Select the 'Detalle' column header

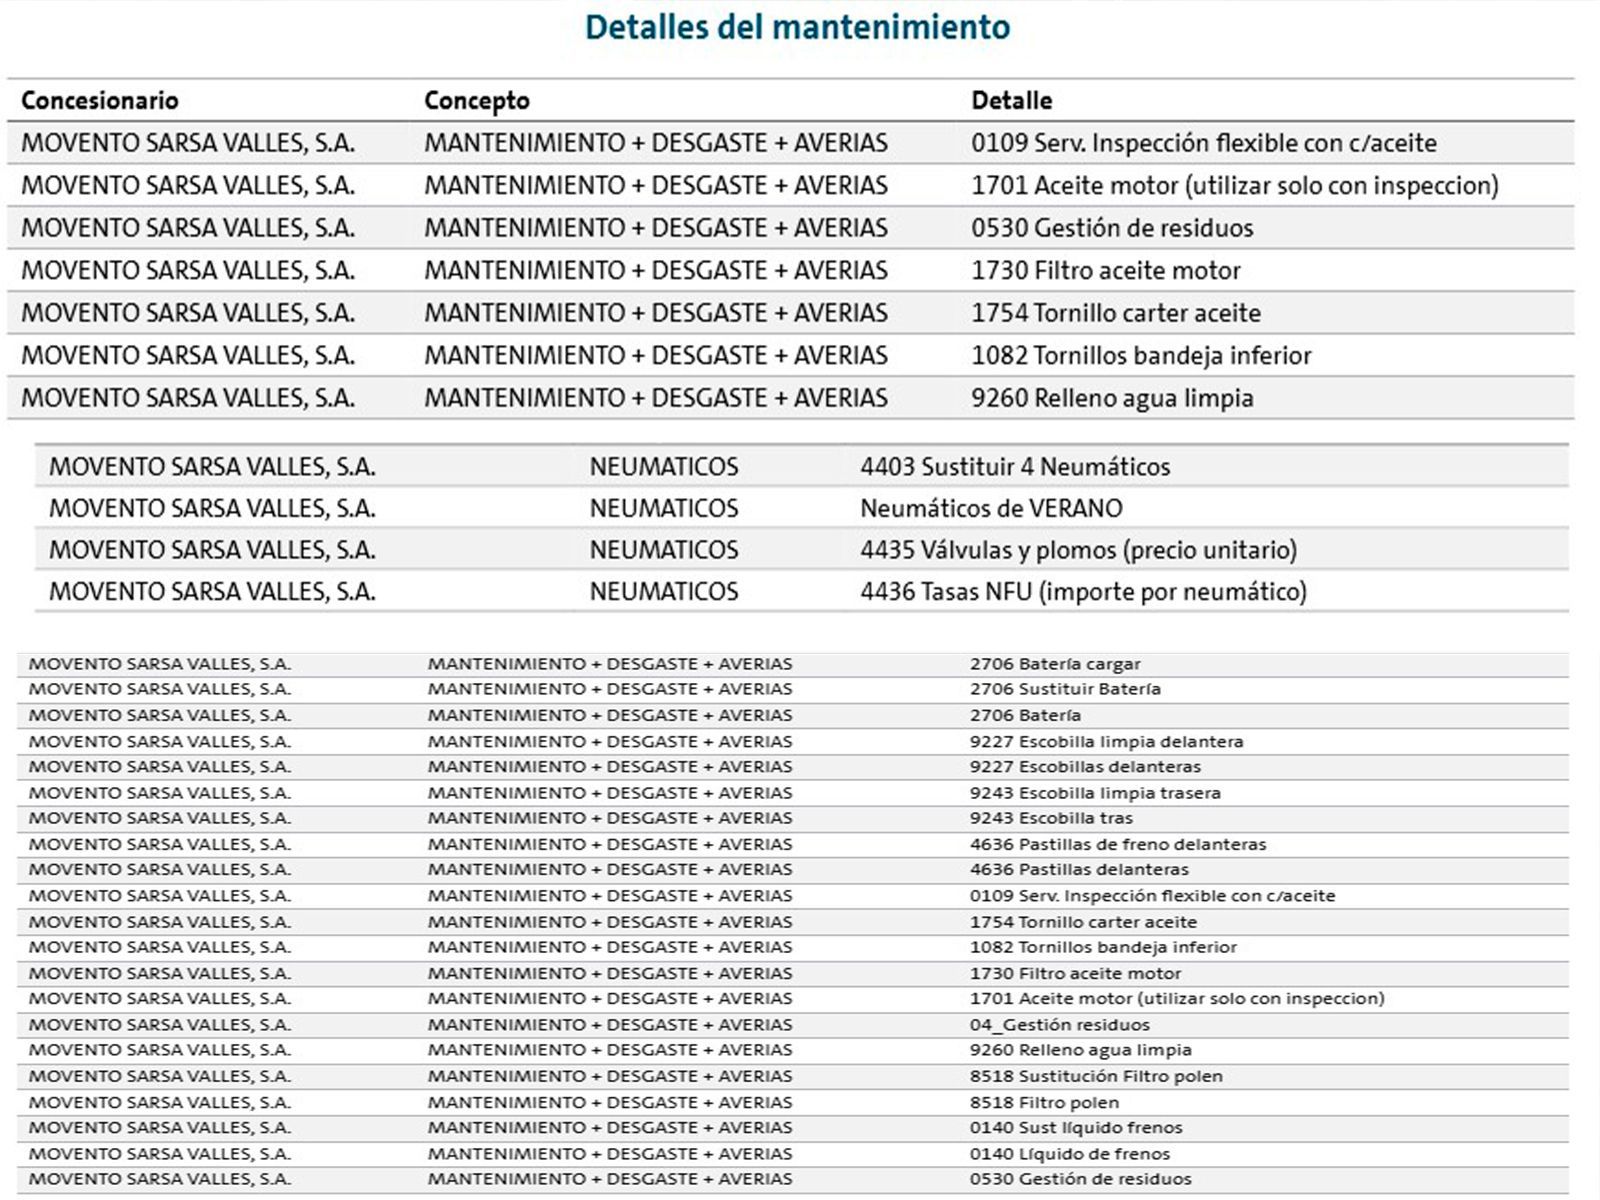pos(1012,100)
